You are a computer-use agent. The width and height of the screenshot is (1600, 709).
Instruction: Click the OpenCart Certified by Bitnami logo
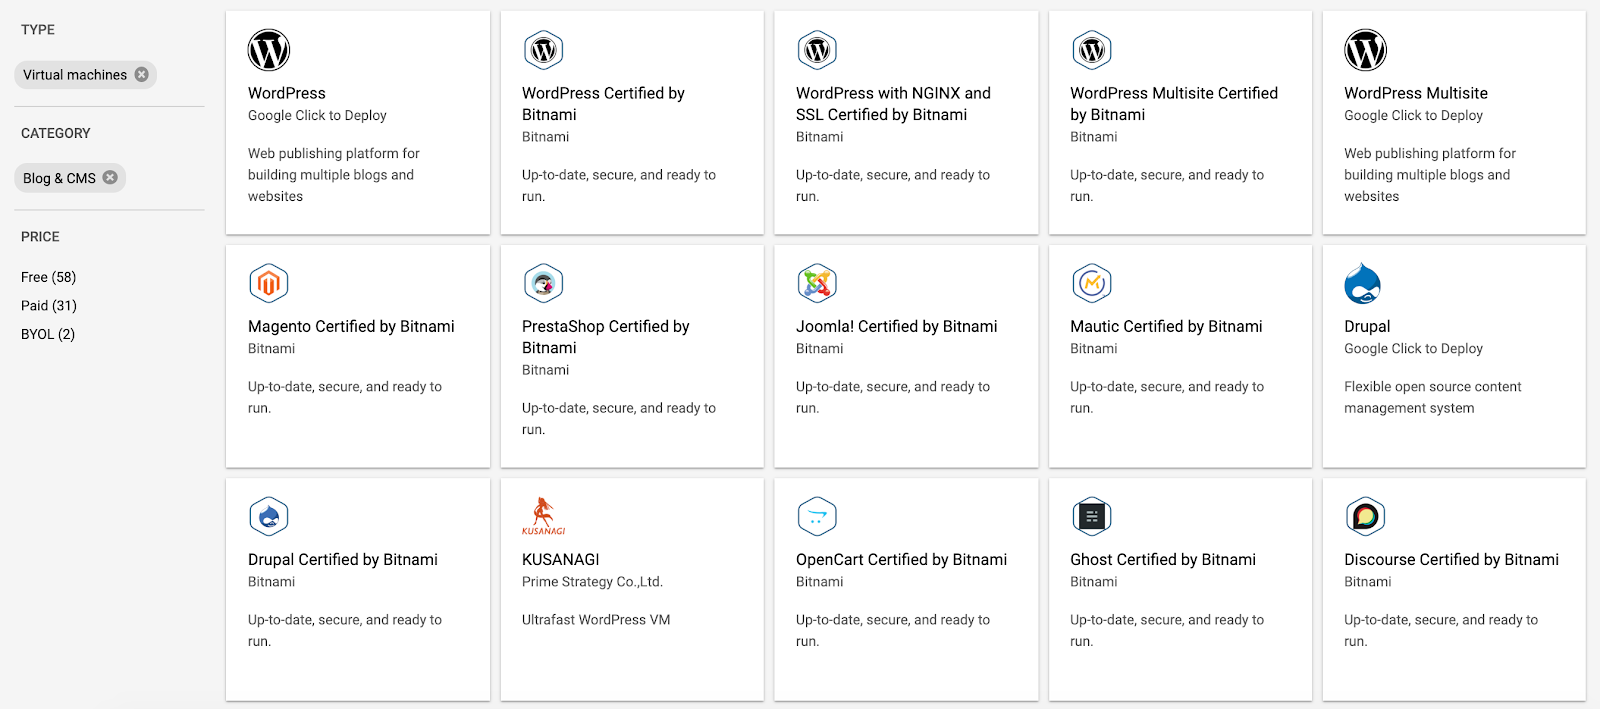pyautogui.click(x=817, y=517)
